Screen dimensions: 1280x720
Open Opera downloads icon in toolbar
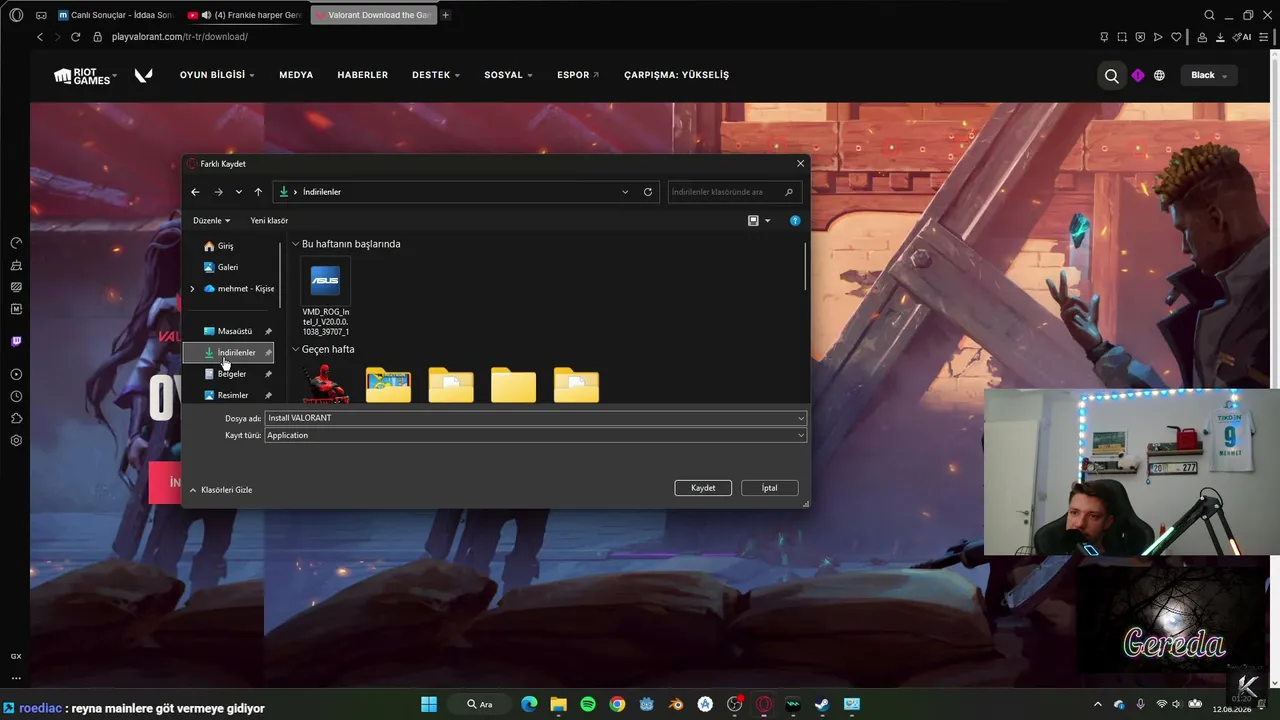1220,37
